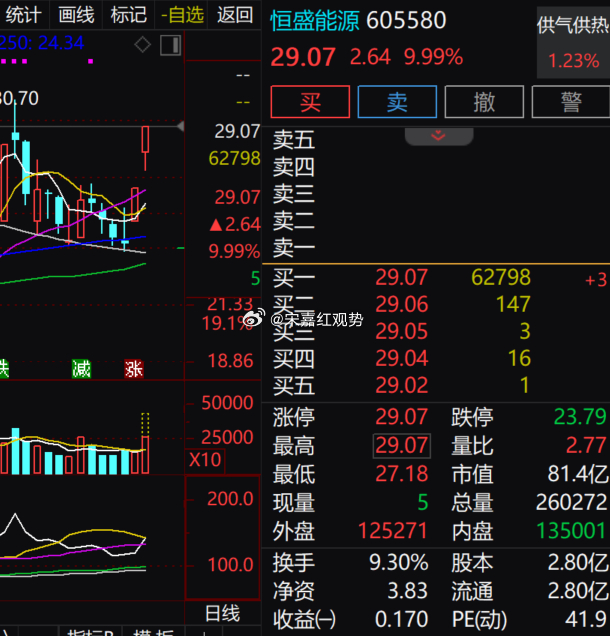
Task: Click the 撤 cancel order button
Action: pos(484,102)
